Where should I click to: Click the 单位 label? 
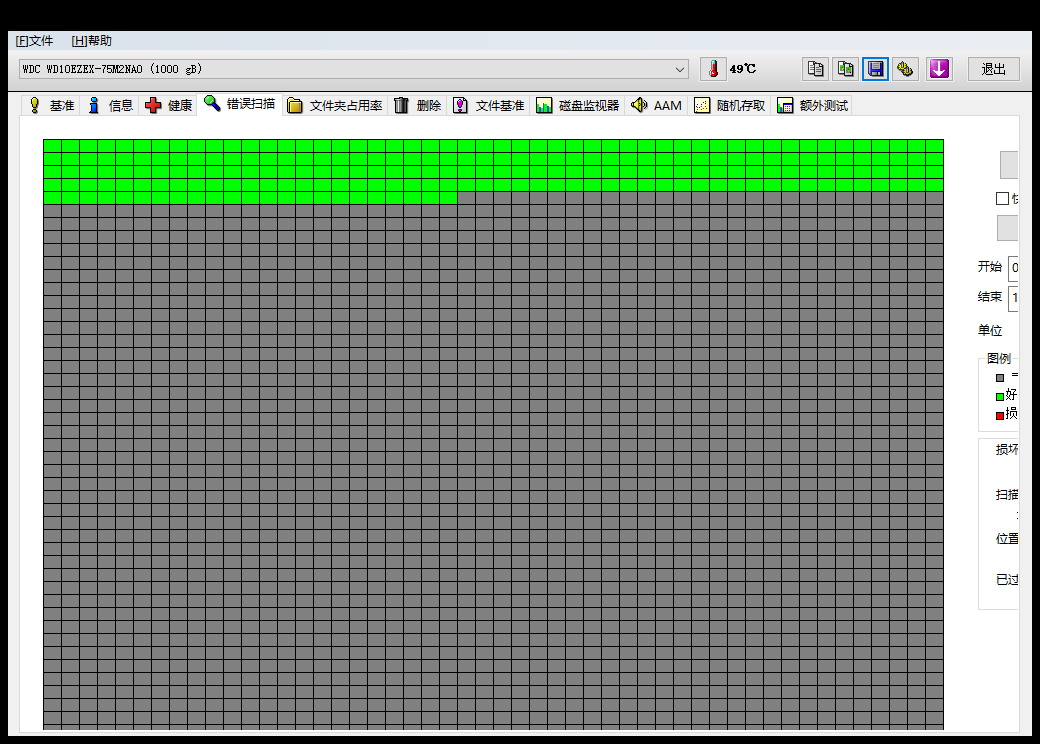tap(990, 330)
